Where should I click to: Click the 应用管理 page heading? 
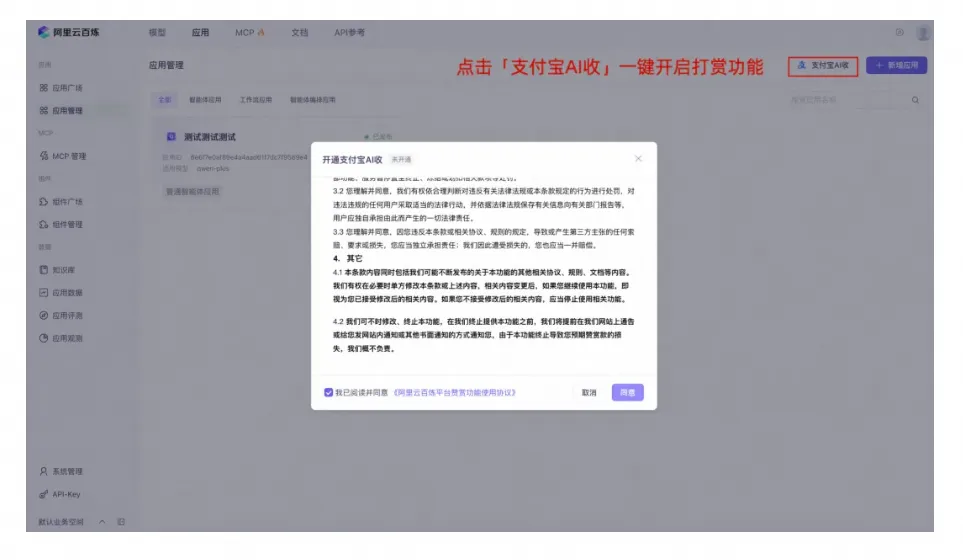pos(166,65)
